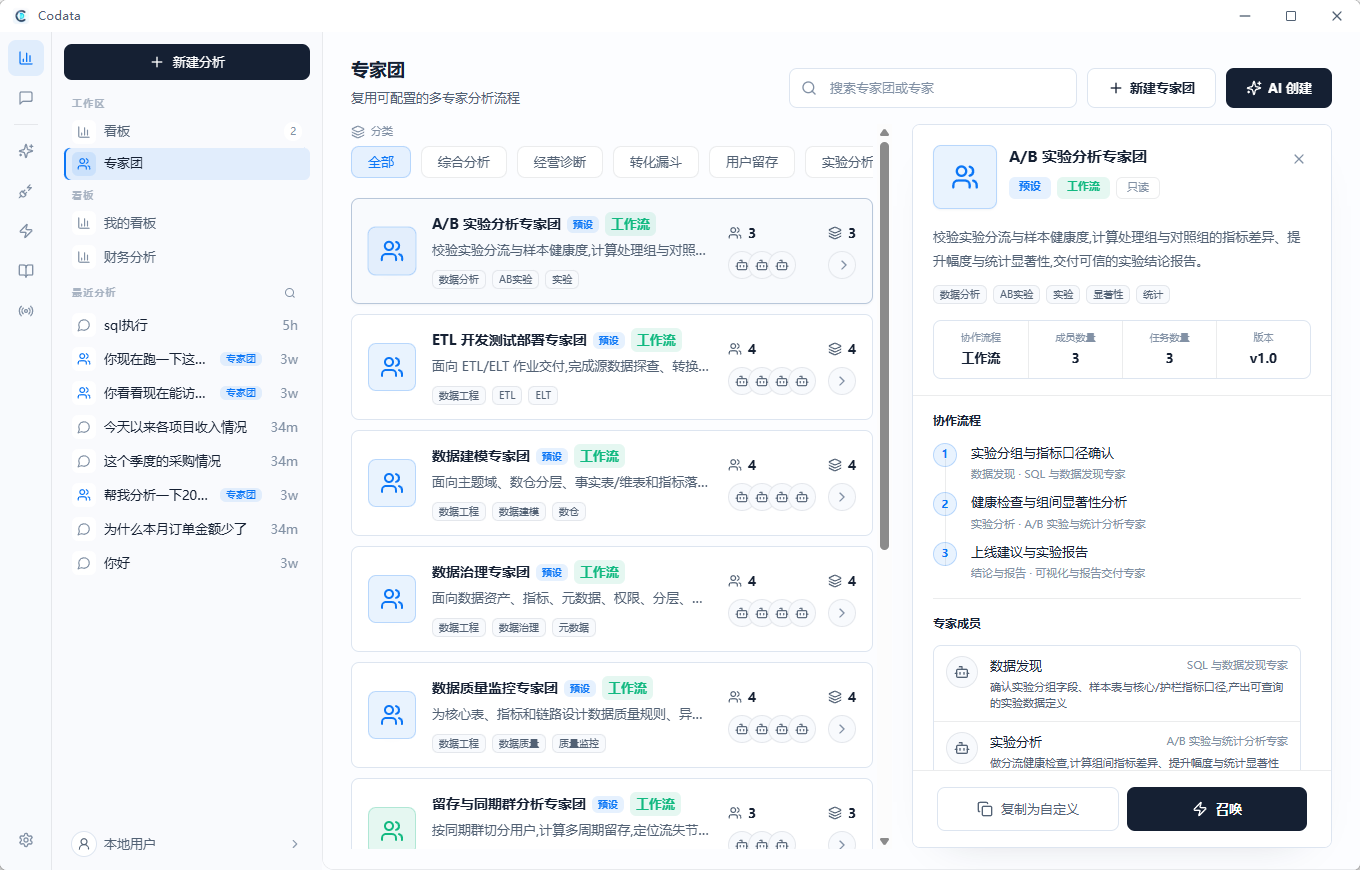This screenshot has width=1360, height=870.
Task: Click the sparkle AI icon in left rail
Action: click(26, 151)
